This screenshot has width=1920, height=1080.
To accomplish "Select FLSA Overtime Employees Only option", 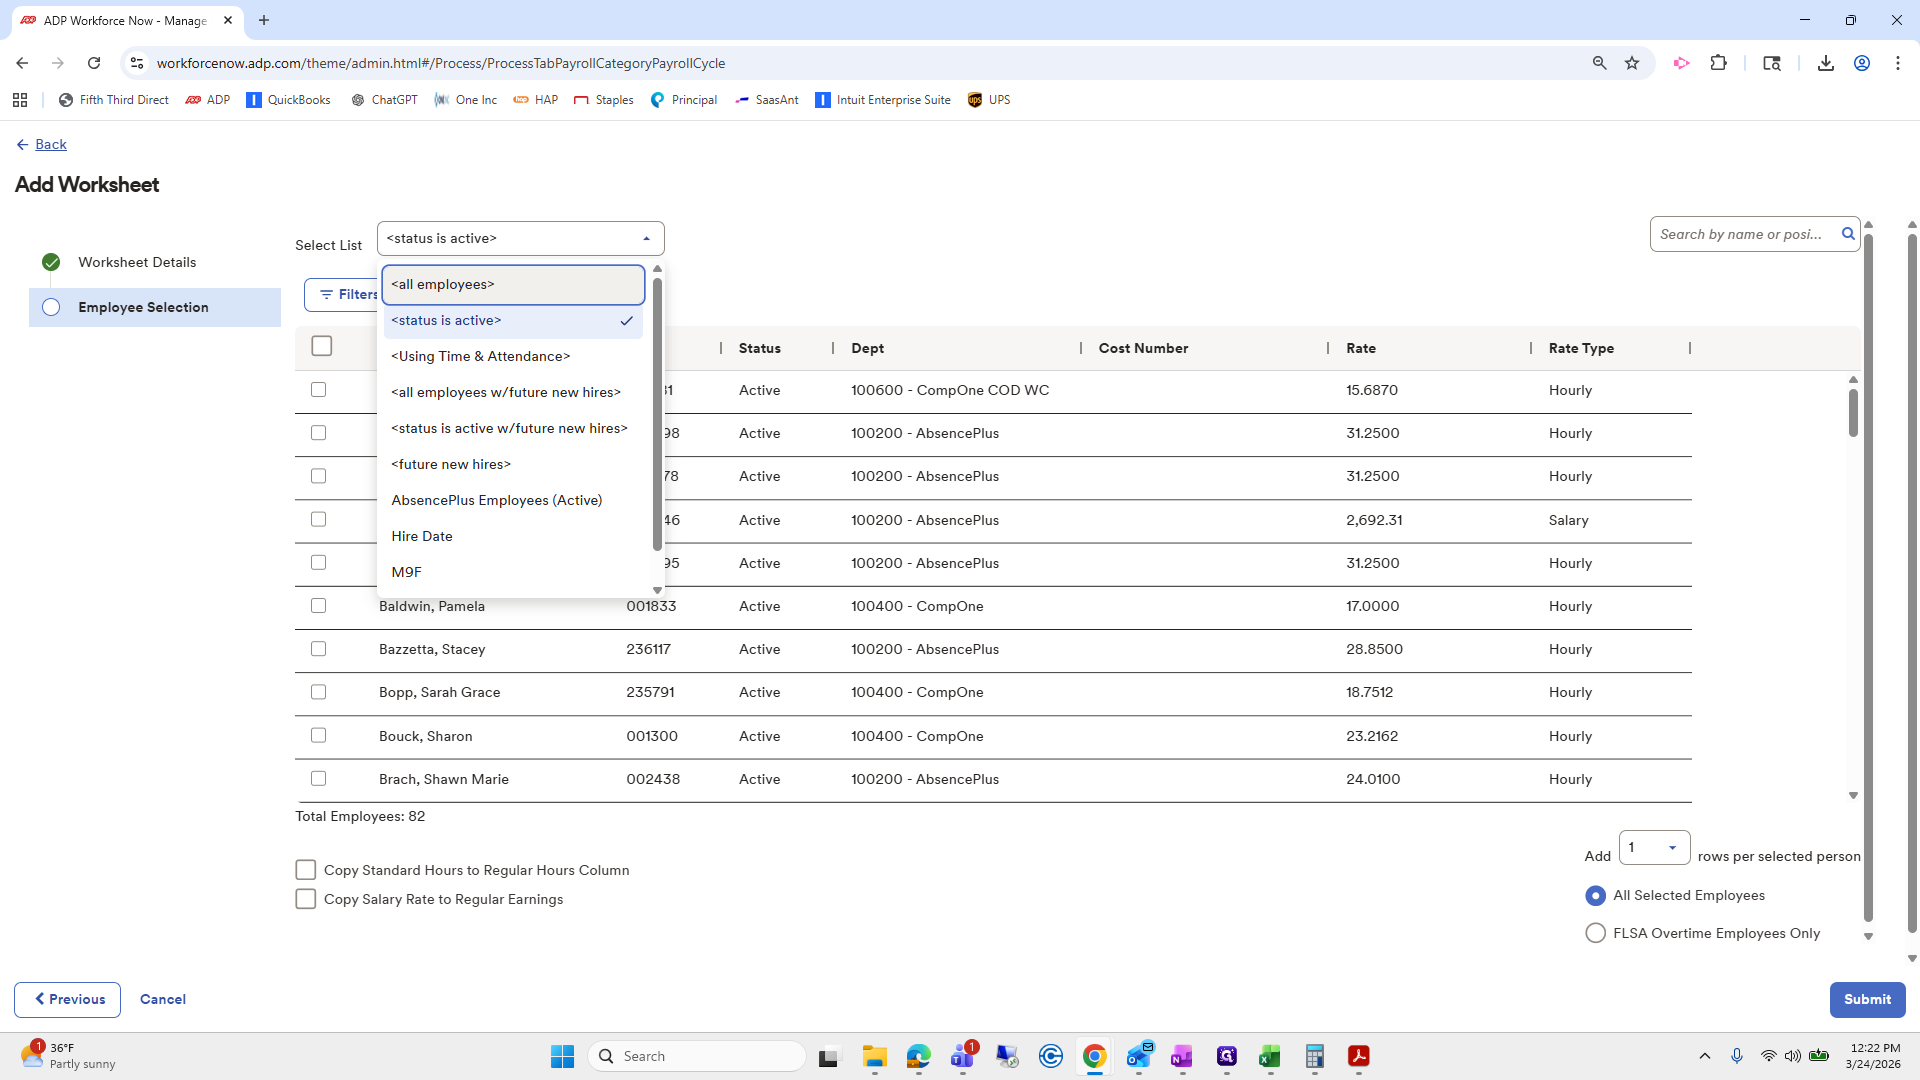I will point(1595,932).
